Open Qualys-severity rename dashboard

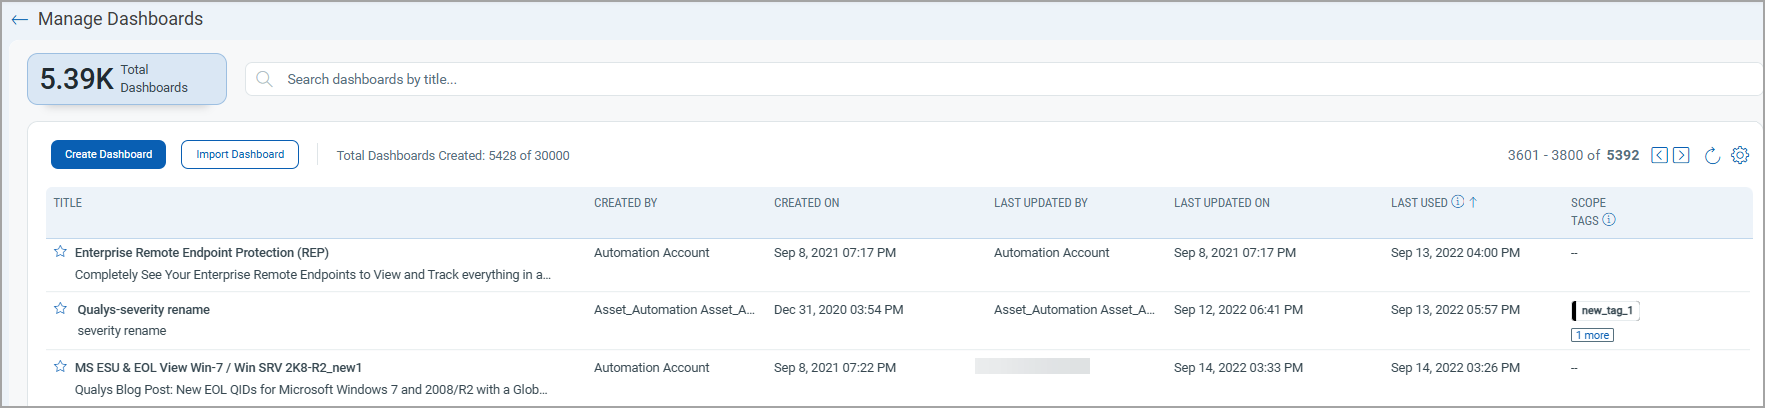(144, 310)
